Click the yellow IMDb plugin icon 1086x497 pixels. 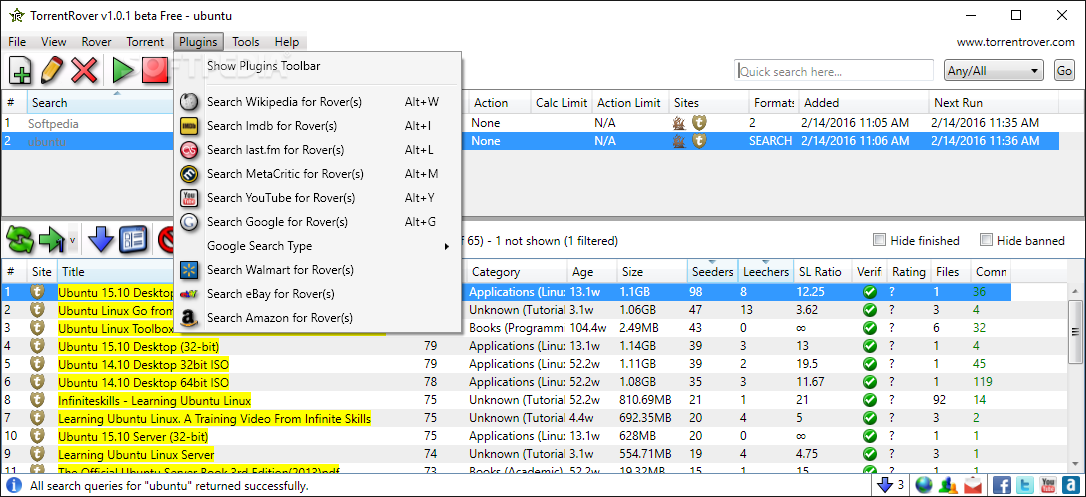tap(189, 126)
